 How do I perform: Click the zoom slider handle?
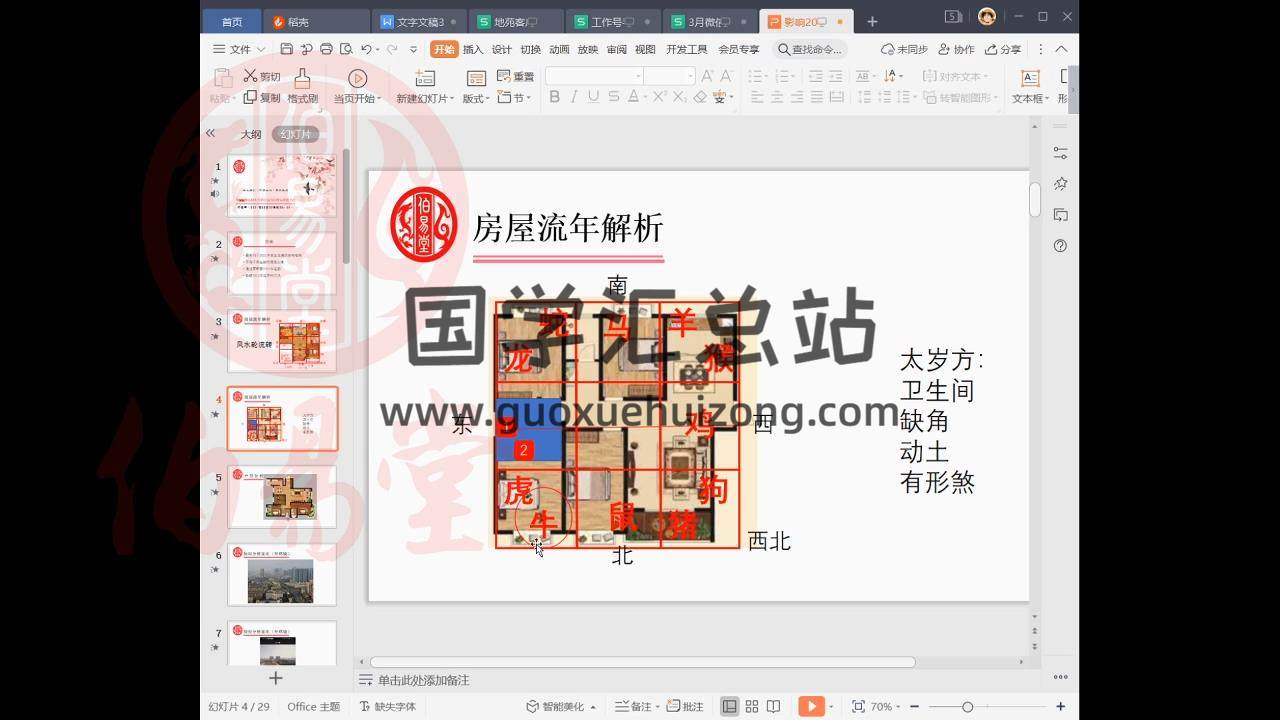pos(967,707)
